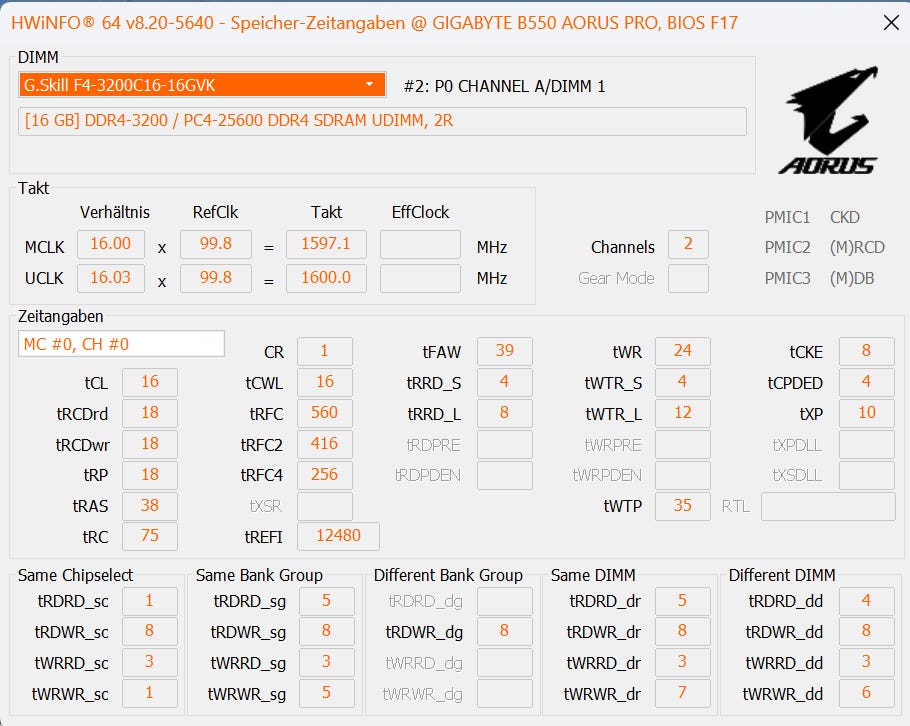This screenshot has width=910, height=726.
Task: Click the tRDRD_sc value field
Action: coord(150,601)
